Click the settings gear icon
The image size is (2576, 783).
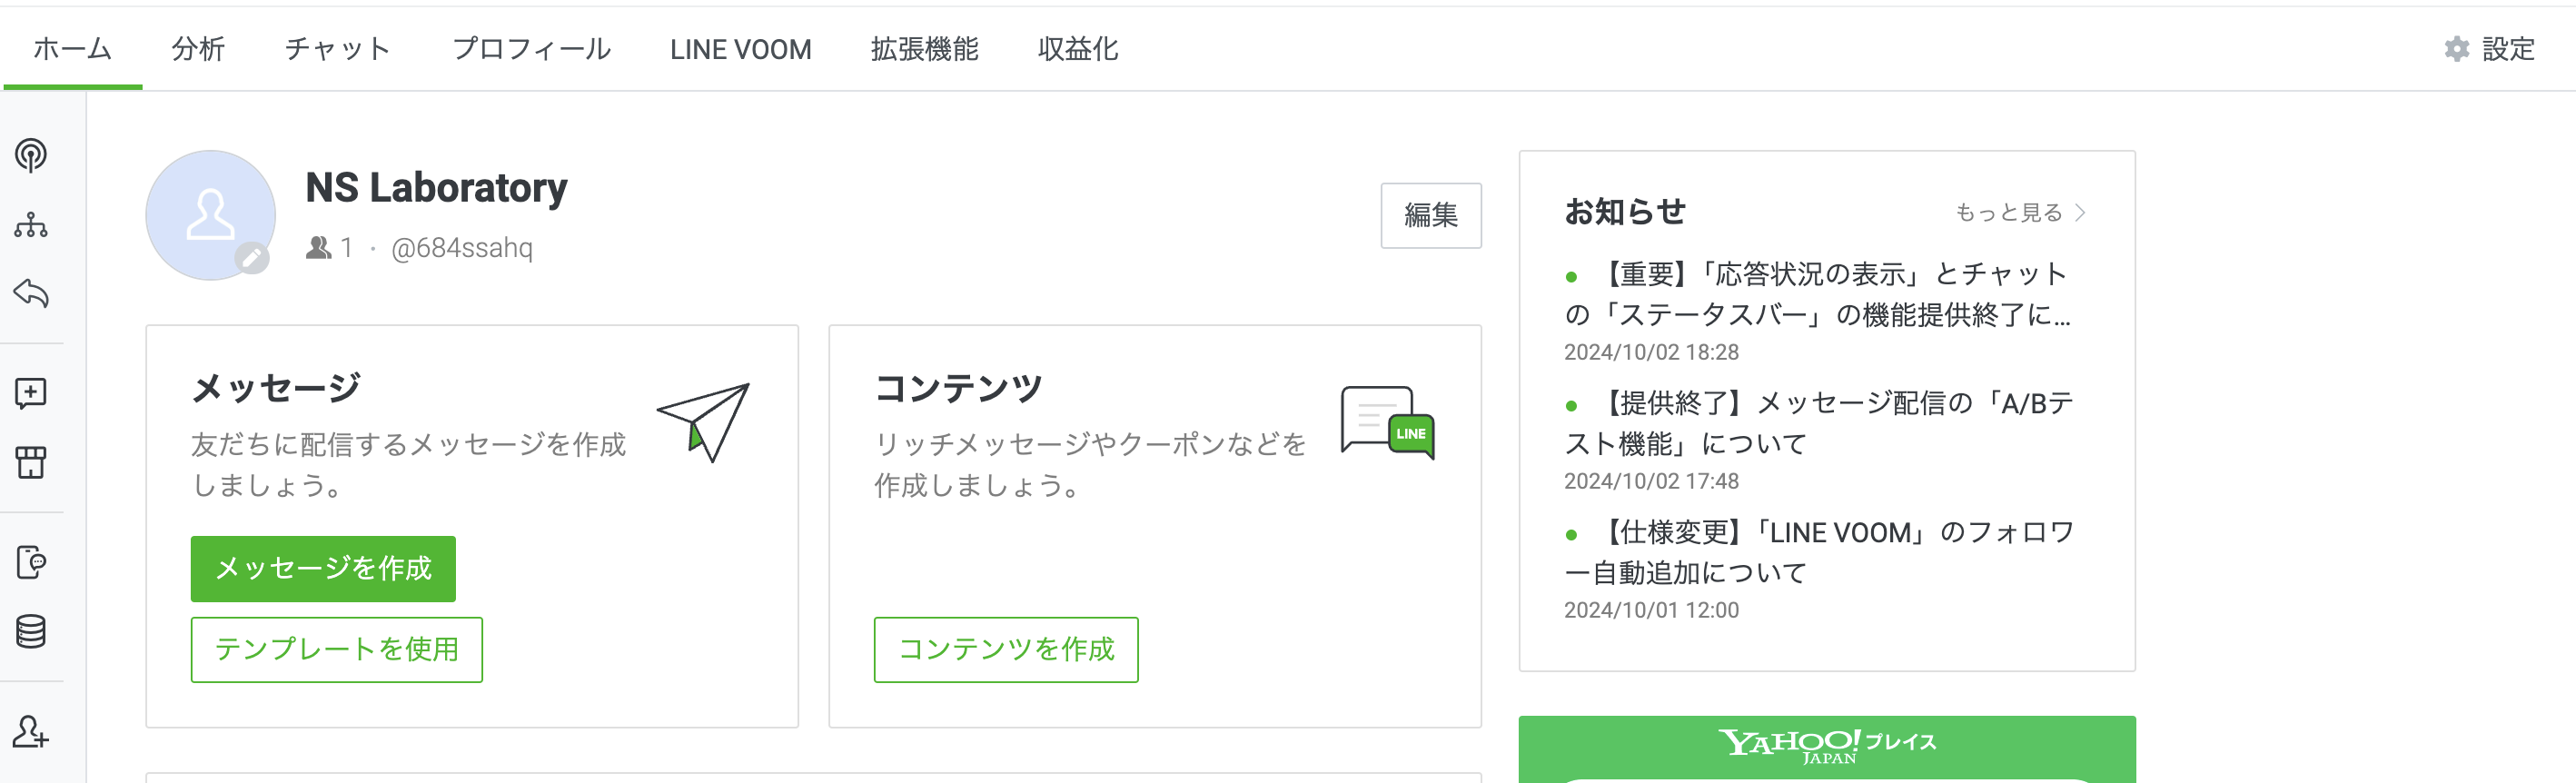2456,49
